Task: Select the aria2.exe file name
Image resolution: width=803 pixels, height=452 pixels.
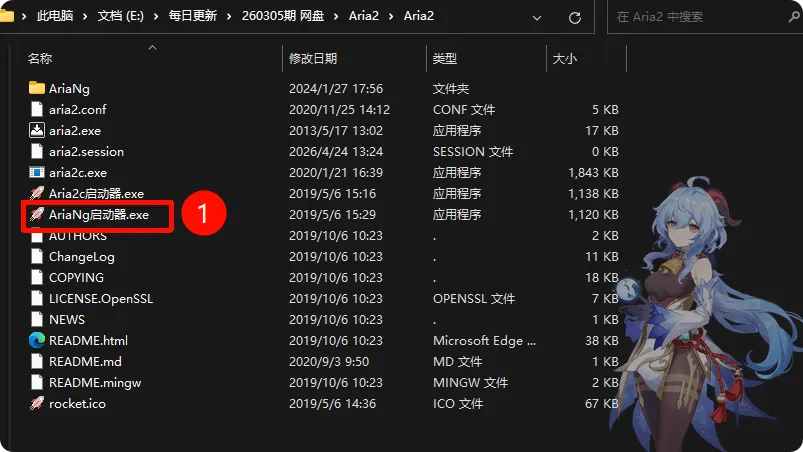Action: (x=75, y=131)
